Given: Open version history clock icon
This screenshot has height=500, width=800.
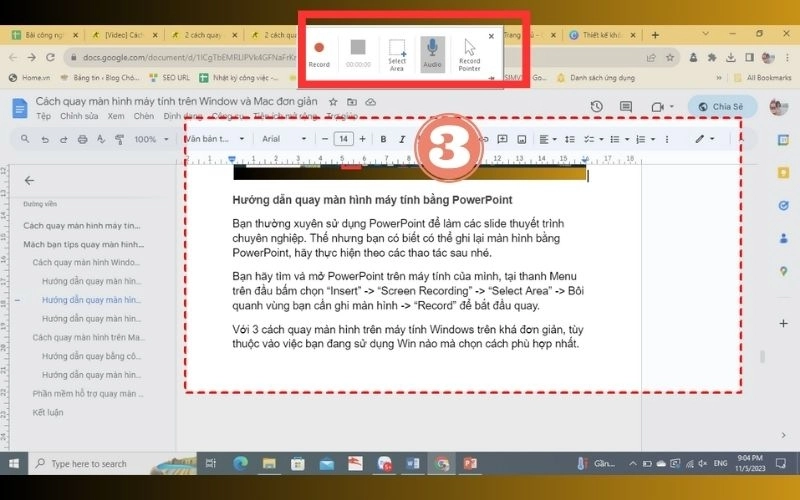Looking at the screenshot, I should click(596, 107).
